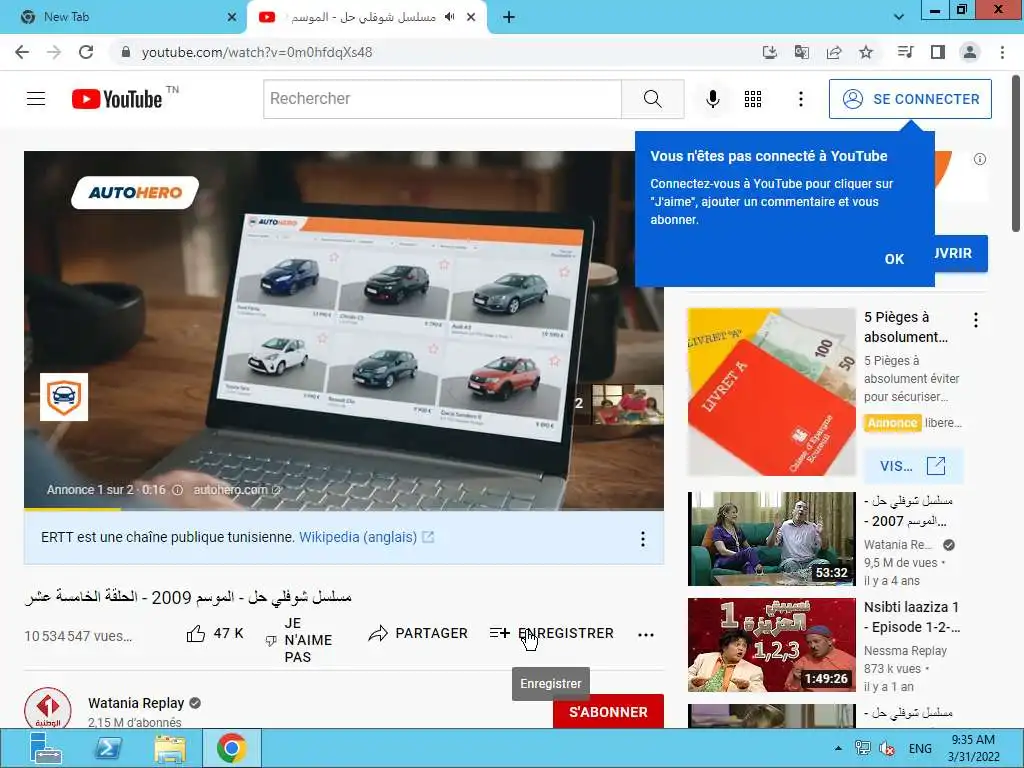Viewport: 1024px width, 768px height.
Task: Click the ad progress bar on the video
Action: [344, 508]
